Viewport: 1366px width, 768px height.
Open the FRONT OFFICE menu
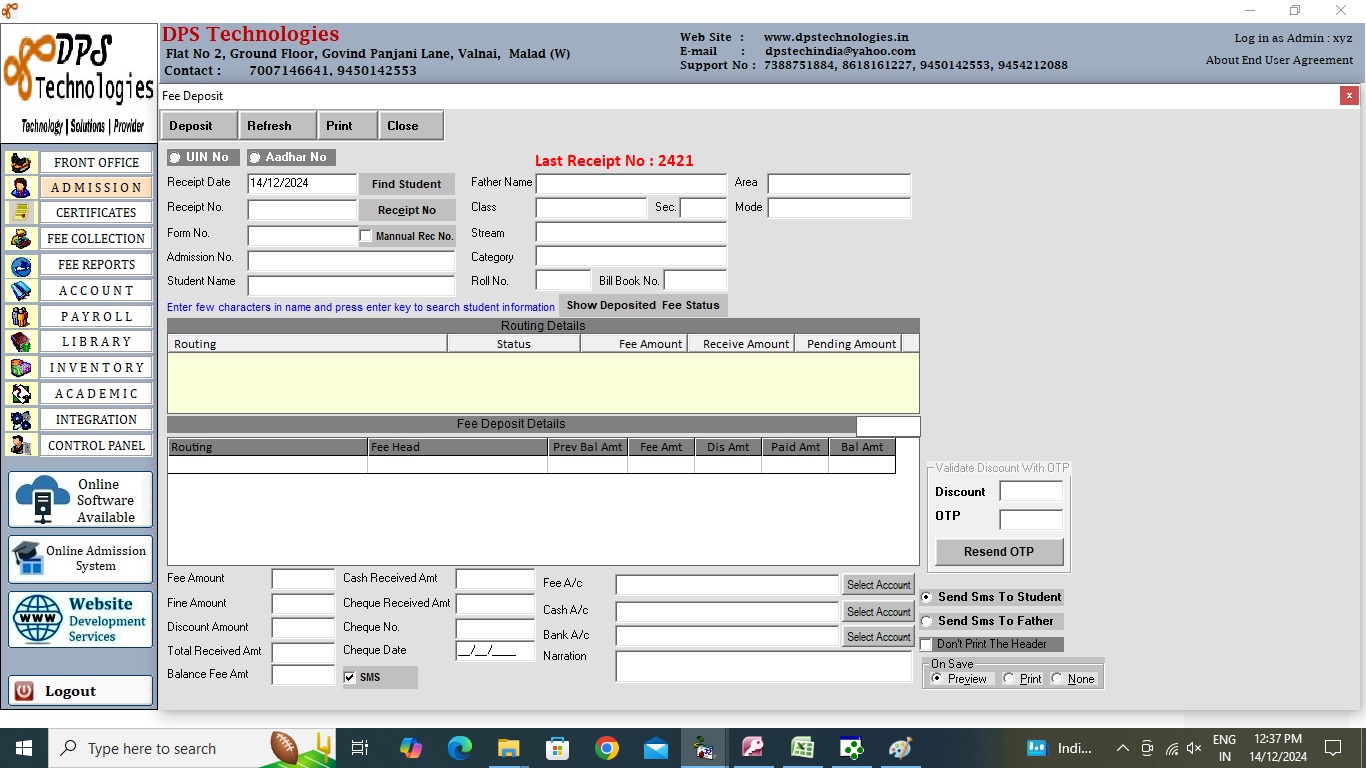pos(96,162)
